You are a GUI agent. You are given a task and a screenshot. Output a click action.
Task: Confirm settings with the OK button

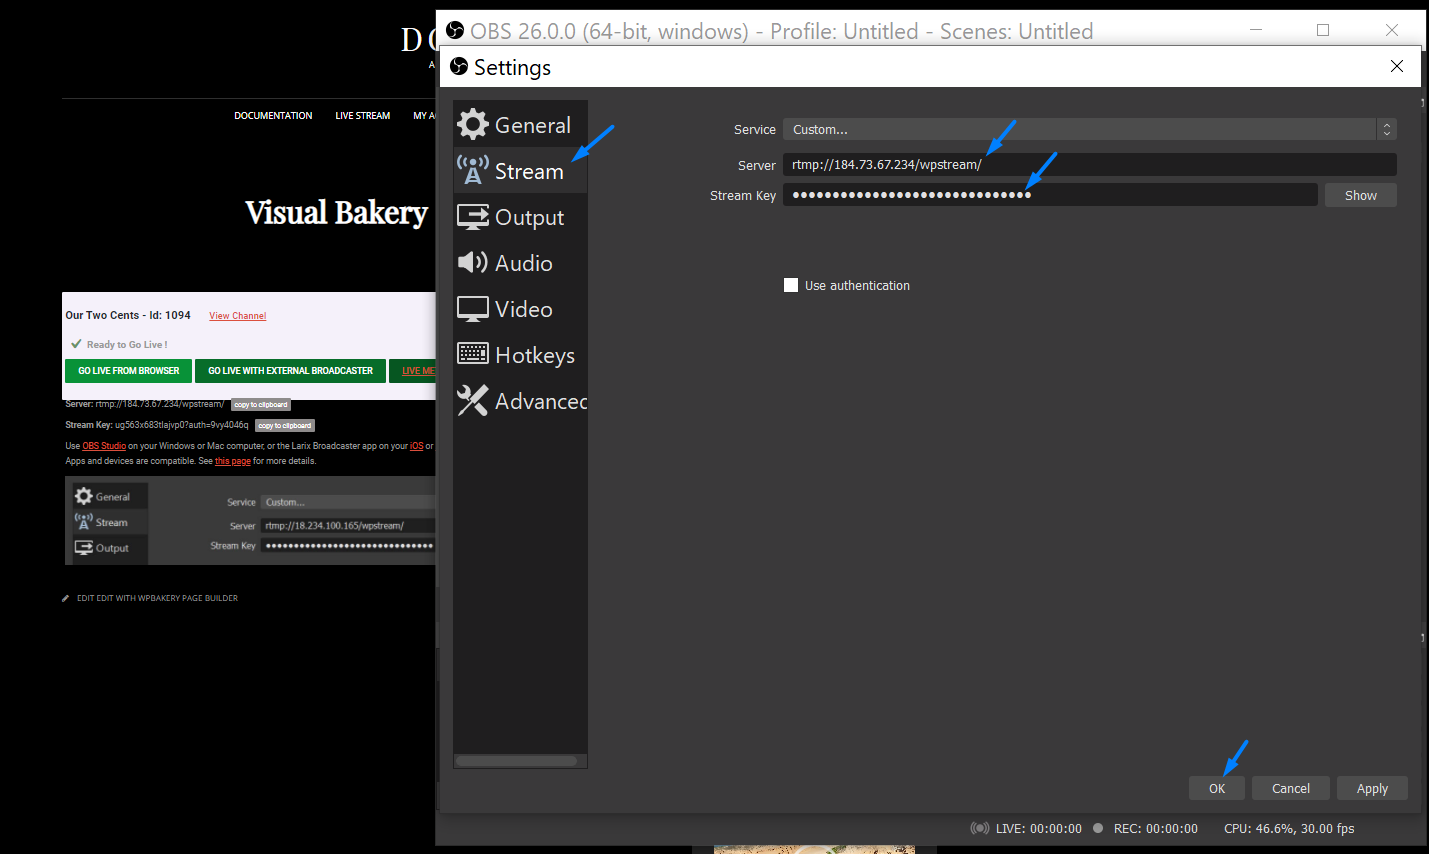tap(1217, 788)
